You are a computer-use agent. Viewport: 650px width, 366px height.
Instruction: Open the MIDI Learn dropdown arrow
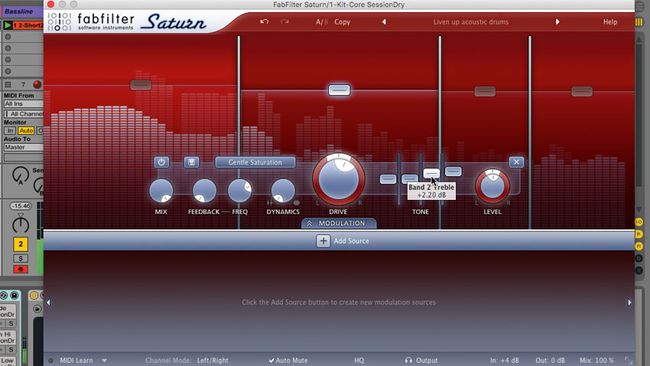[x=104, y=361]
